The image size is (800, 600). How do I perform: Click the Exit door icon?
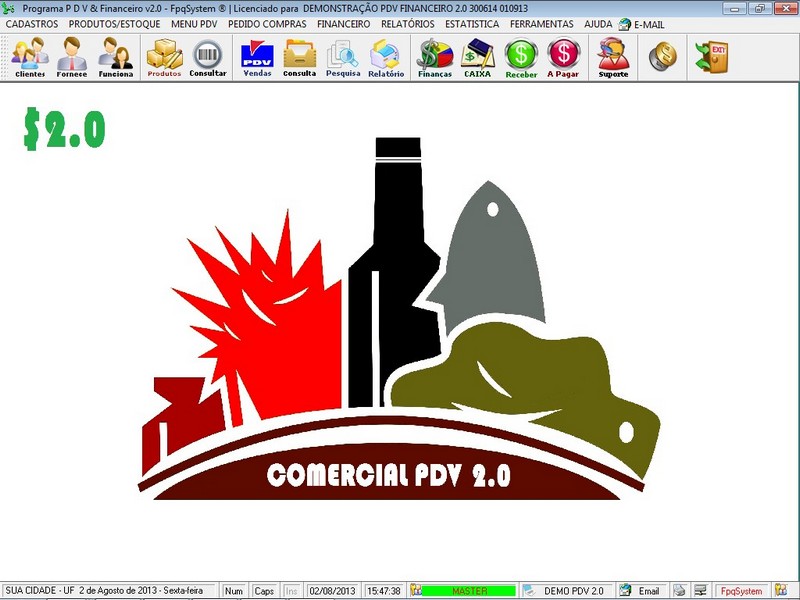click(x=712, y=56)
